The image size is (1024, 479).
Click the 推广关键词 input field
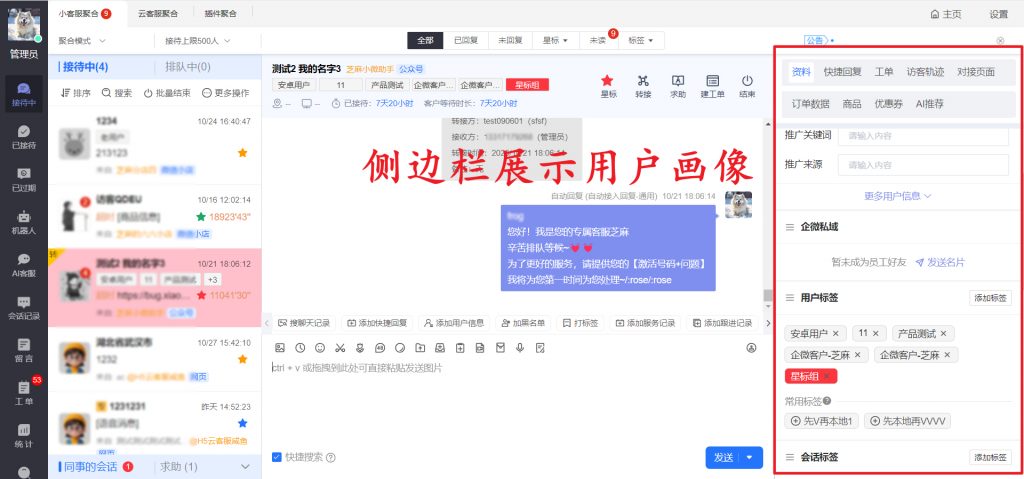(x=922, y=135)
